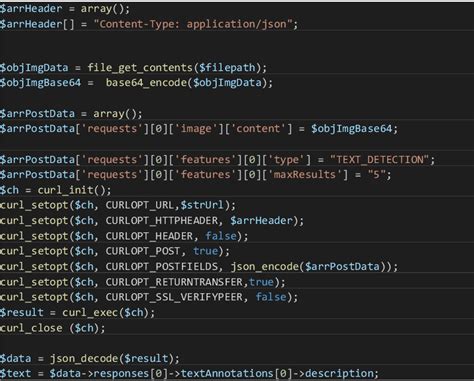The image size is (474, 381).
Task: Click the CURLOPT_RETURNTRANSFER line
Action: point(143,282)
